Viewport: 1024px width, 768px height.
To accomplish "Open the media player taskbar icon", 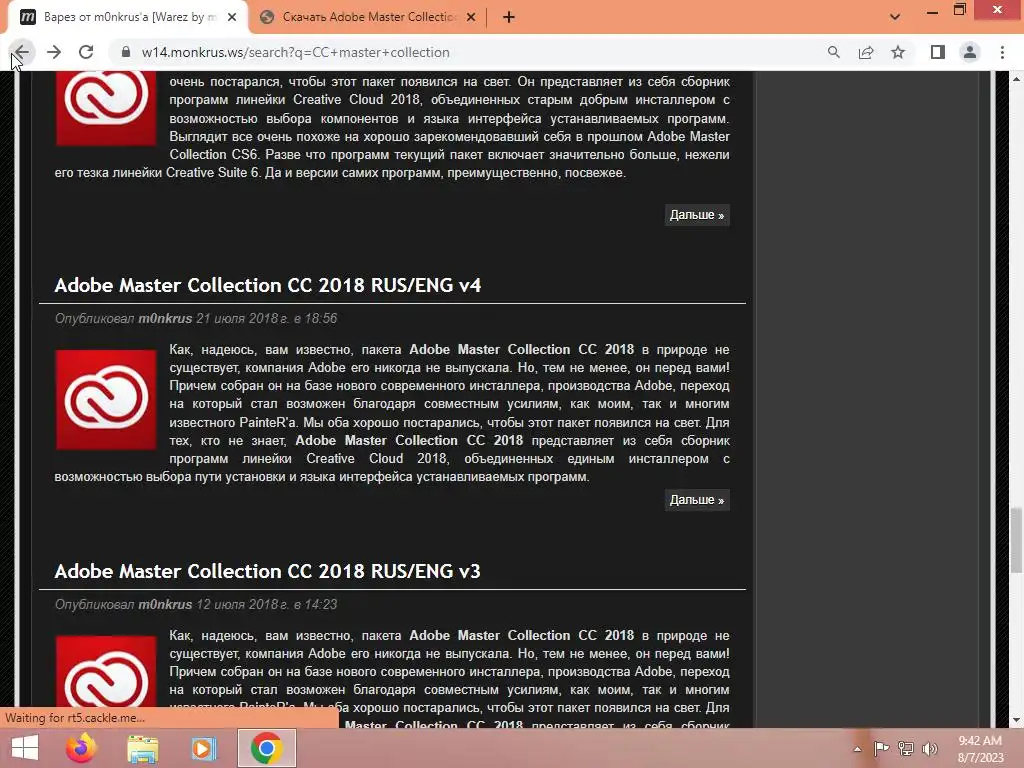I will click(x=203, y=748).
